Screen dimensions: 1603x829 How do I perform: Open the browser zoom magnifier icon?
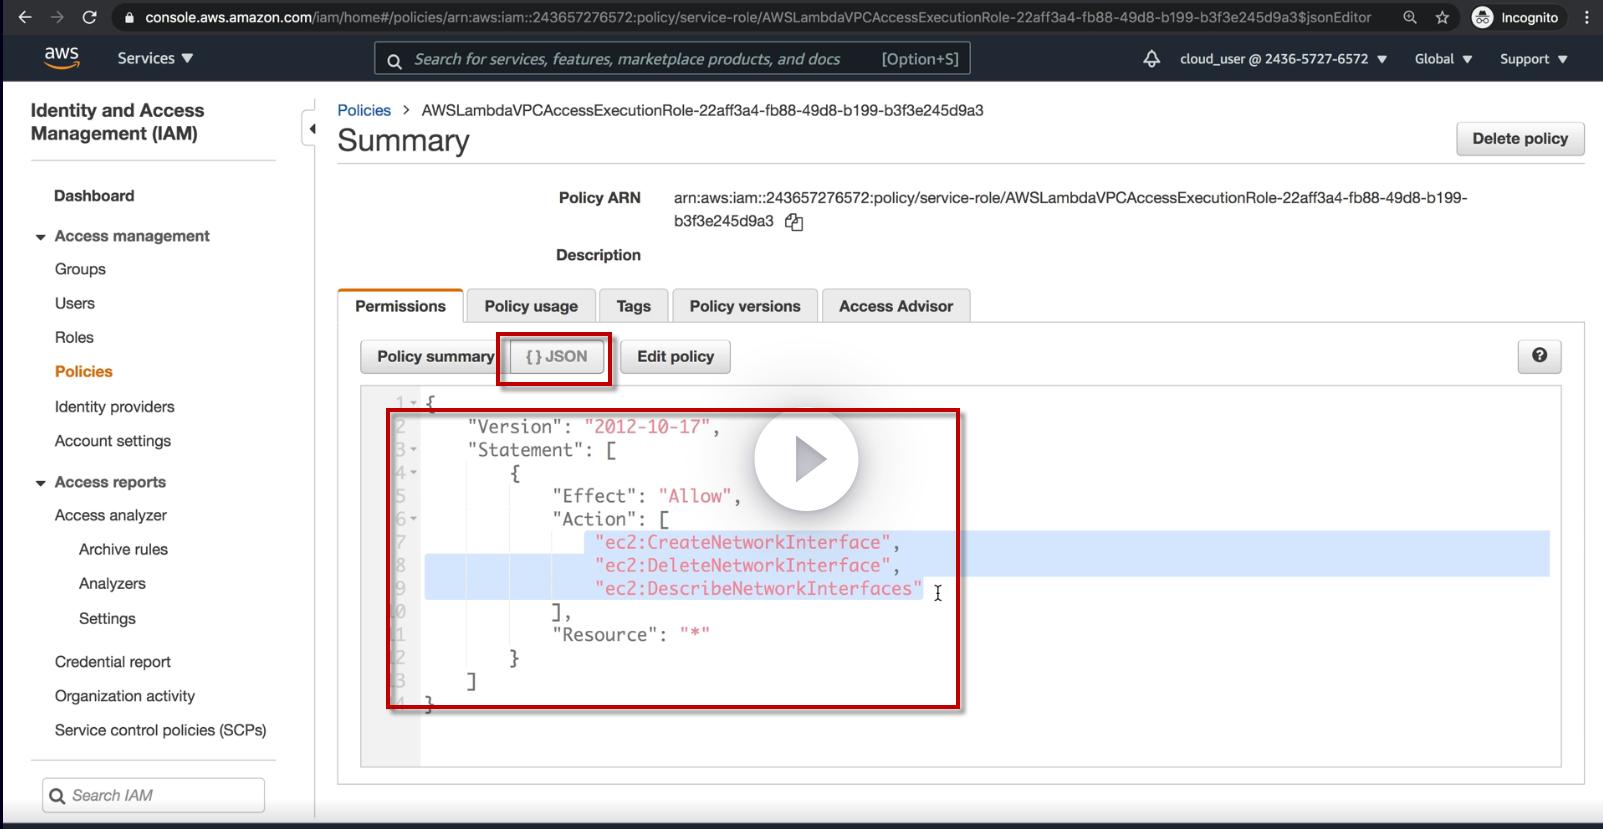point(1410,17)
